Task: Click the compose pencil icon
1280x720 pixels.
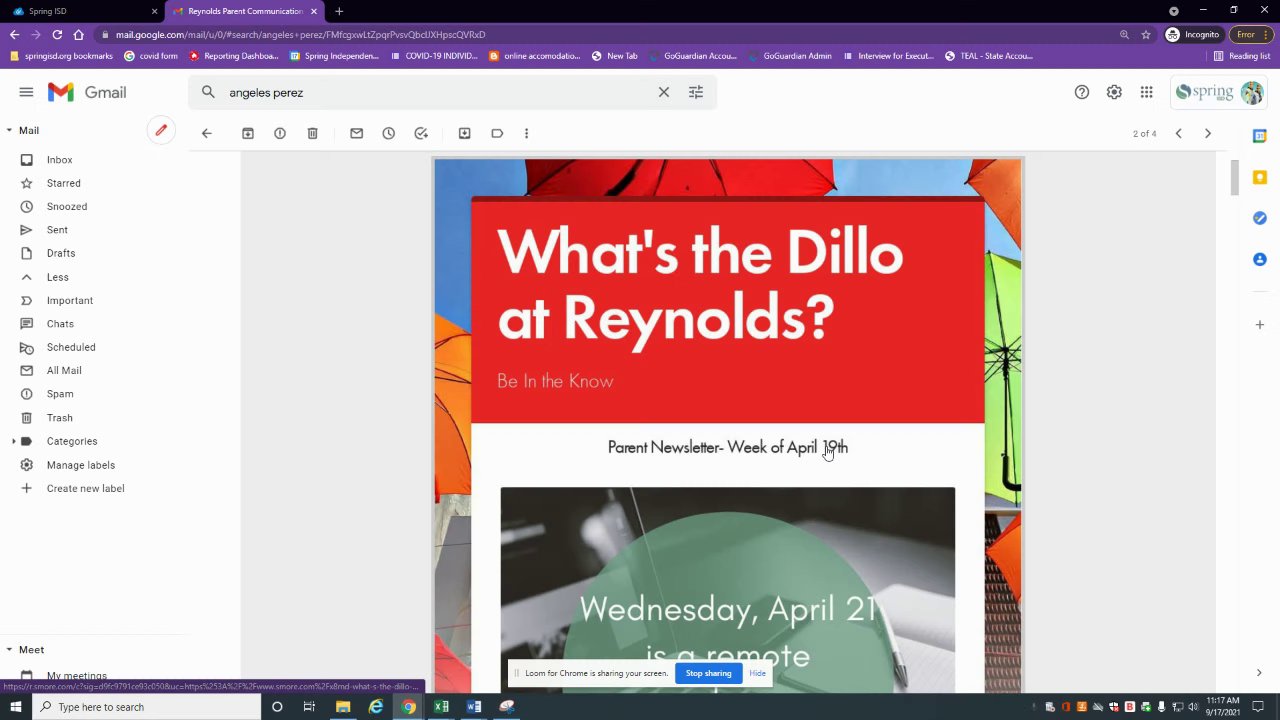Action: coord(161,131)
